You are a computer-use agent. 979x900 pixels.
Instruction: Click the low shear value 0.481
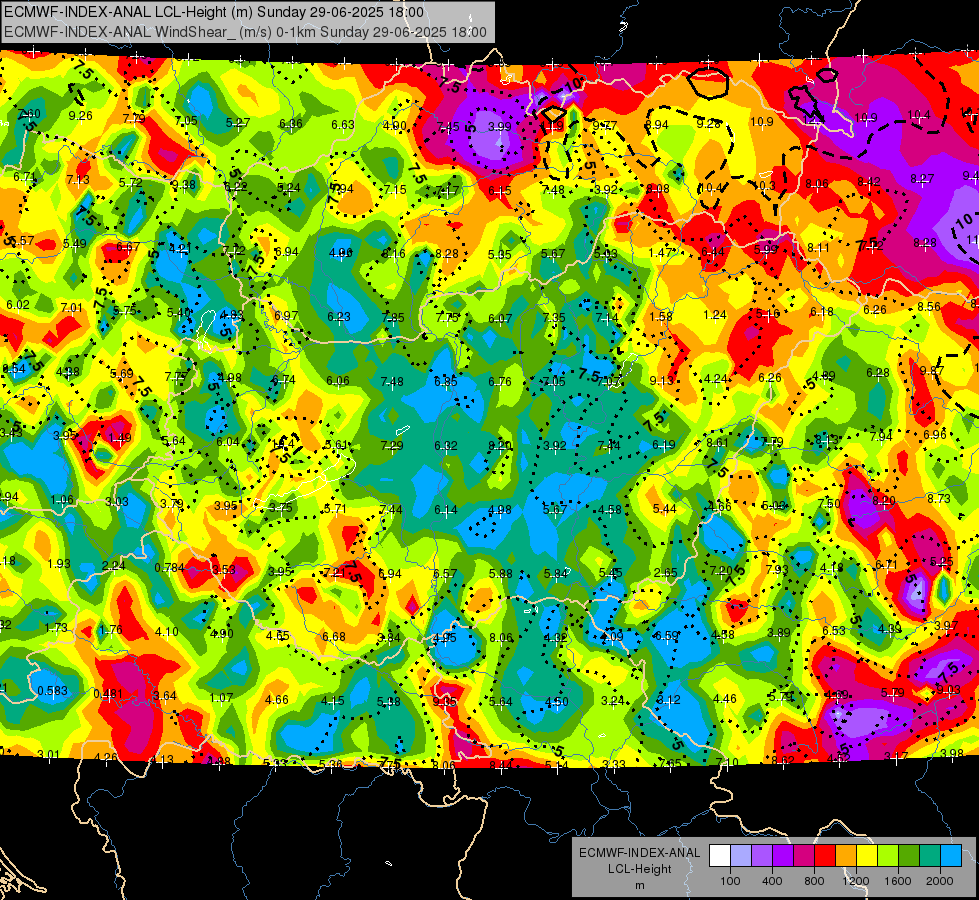[108, 693]
